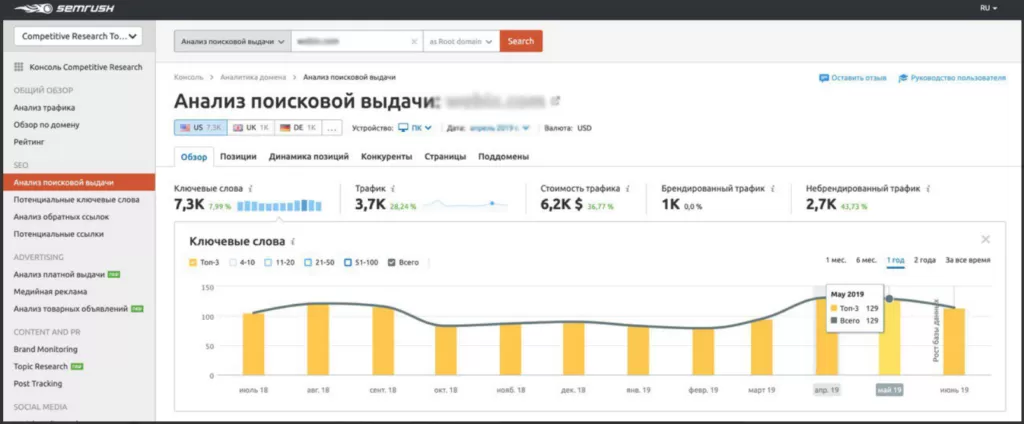Switch to the Конкуренты tab
The height and width of the screenshot is (424, 1024).
pos(386,157)
